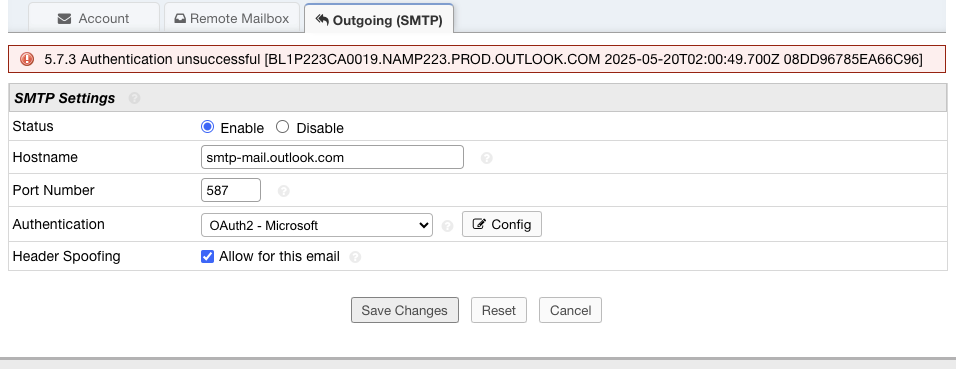Click into the Hostname input field
Viewport: 956px width, 369px height.
(332, 157)
